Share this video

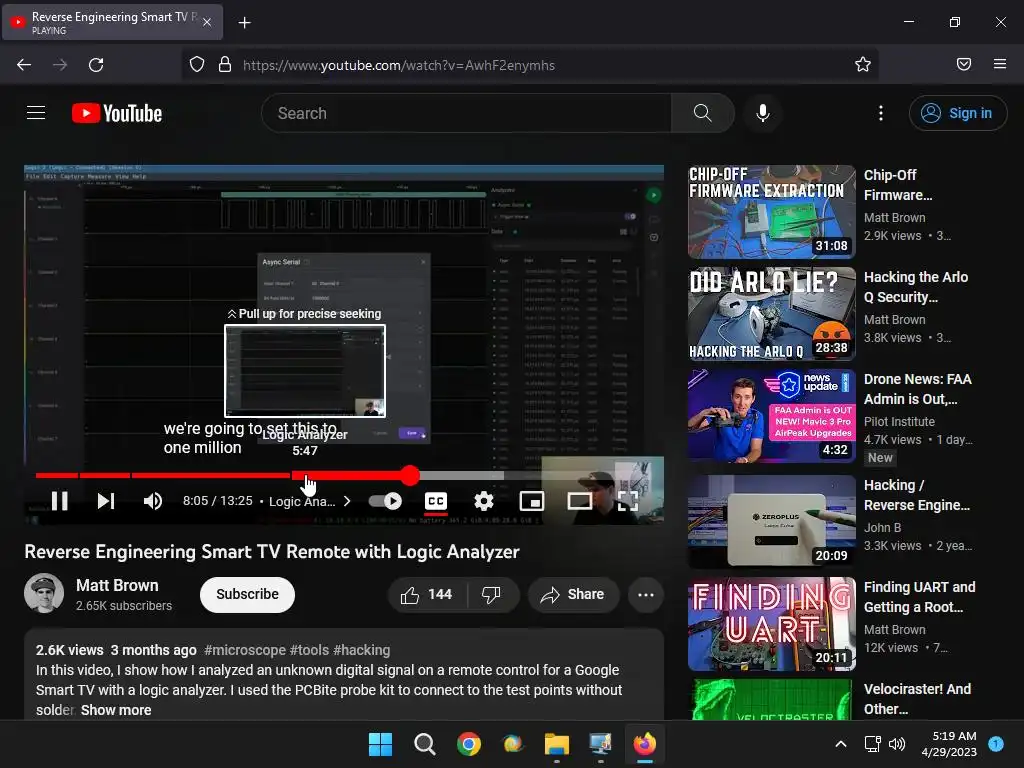coord(573,594)
